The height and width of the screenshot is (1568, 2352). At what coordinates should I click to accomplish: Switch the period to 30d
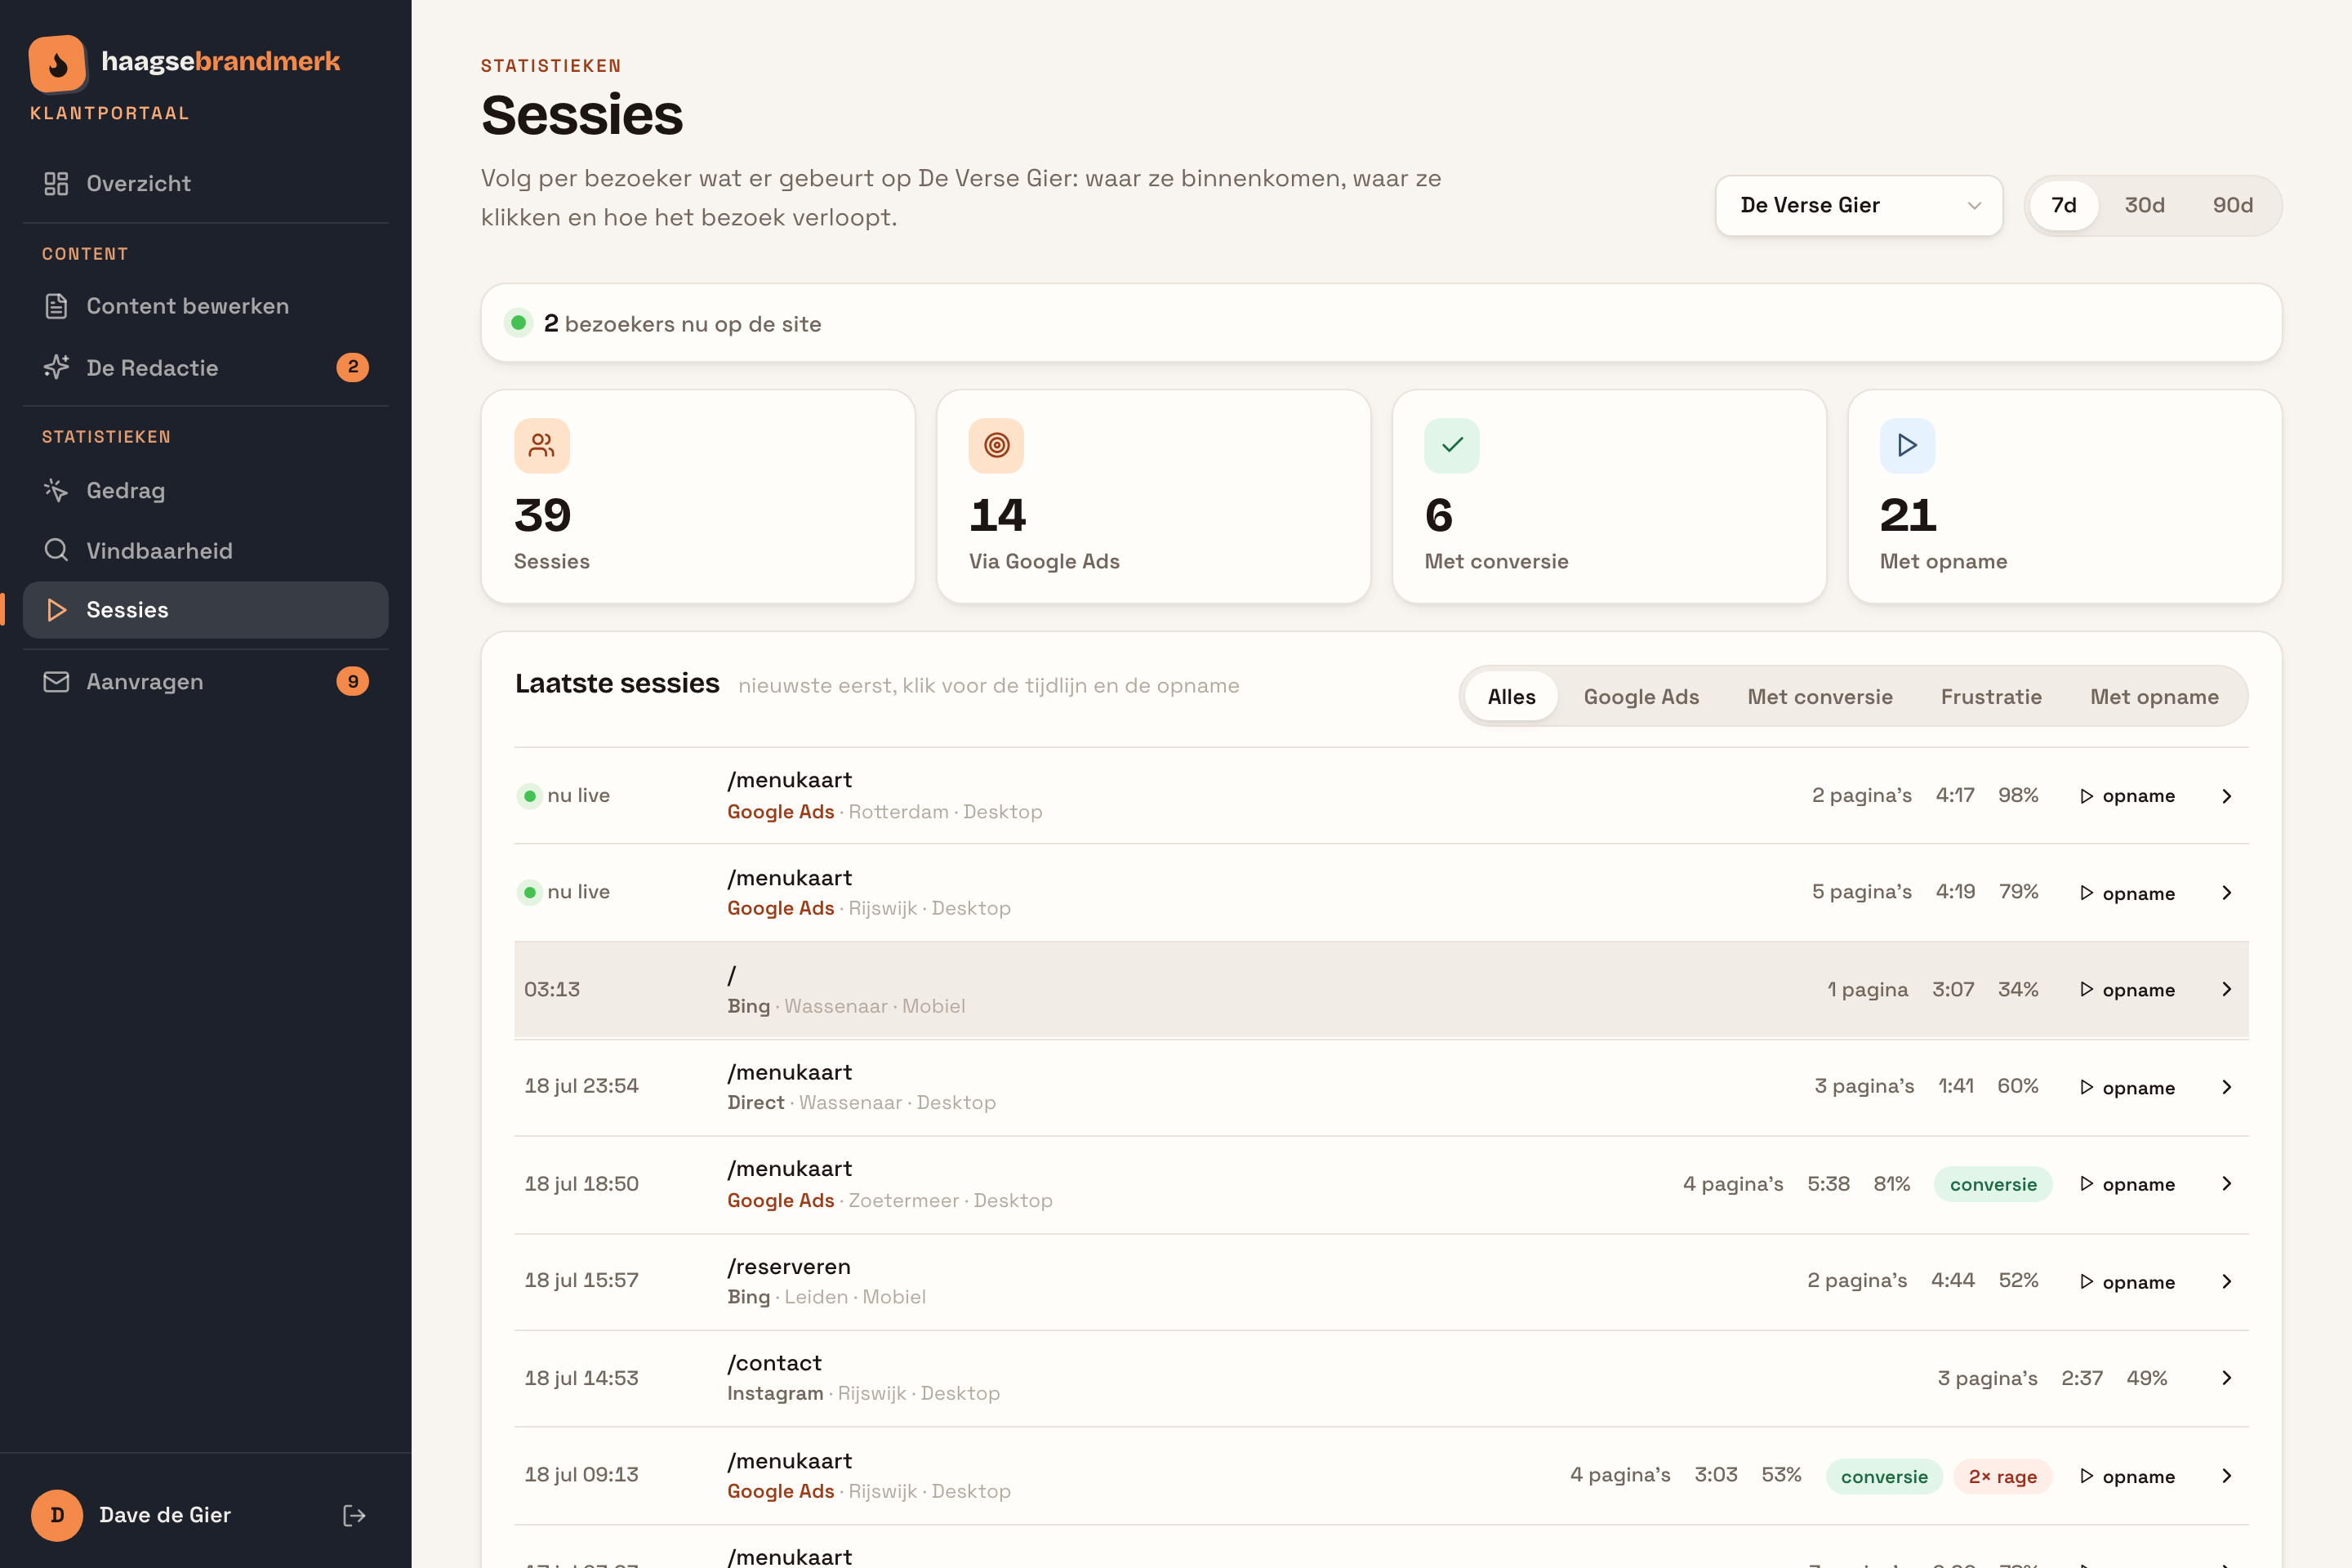tap(2144, 205)
